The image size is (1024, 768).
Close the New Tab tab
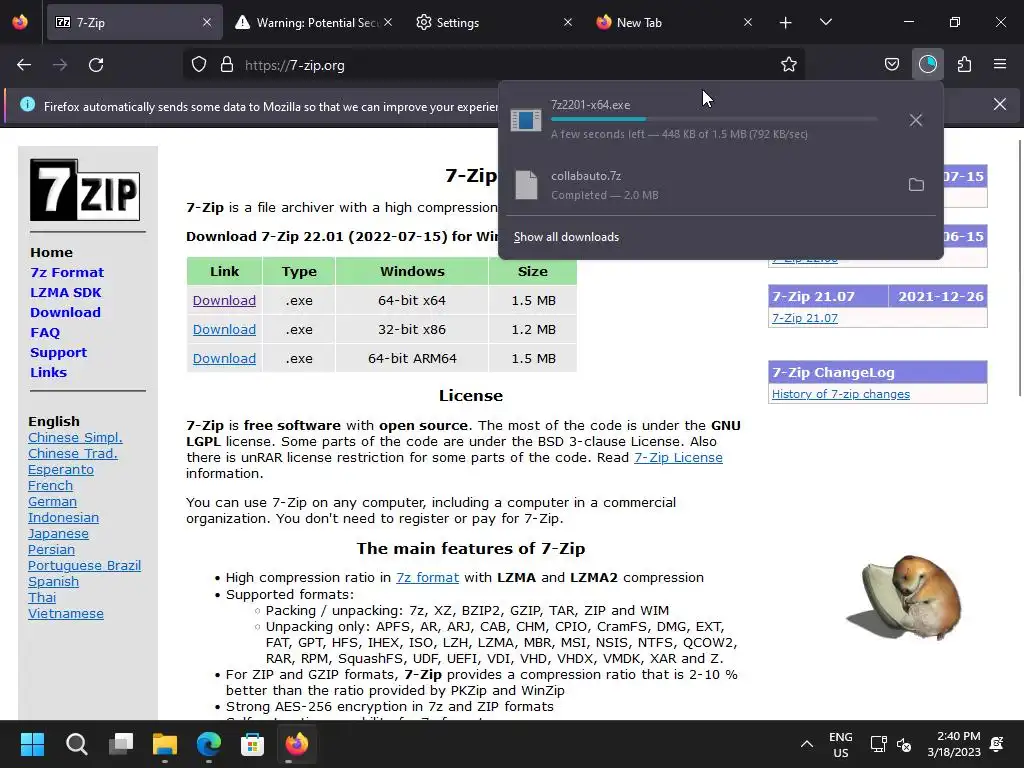(x=748, y=23)
